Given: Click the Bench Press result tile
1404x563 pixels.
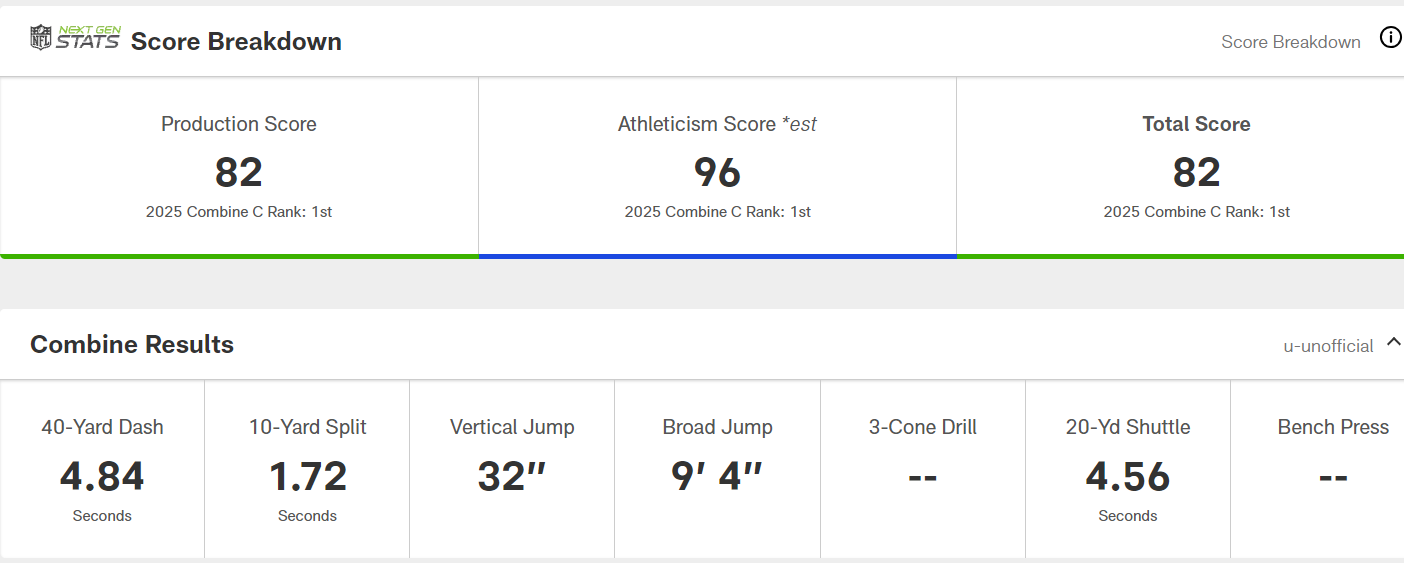Looking at the screenshot, I should tap(1332, 469).
